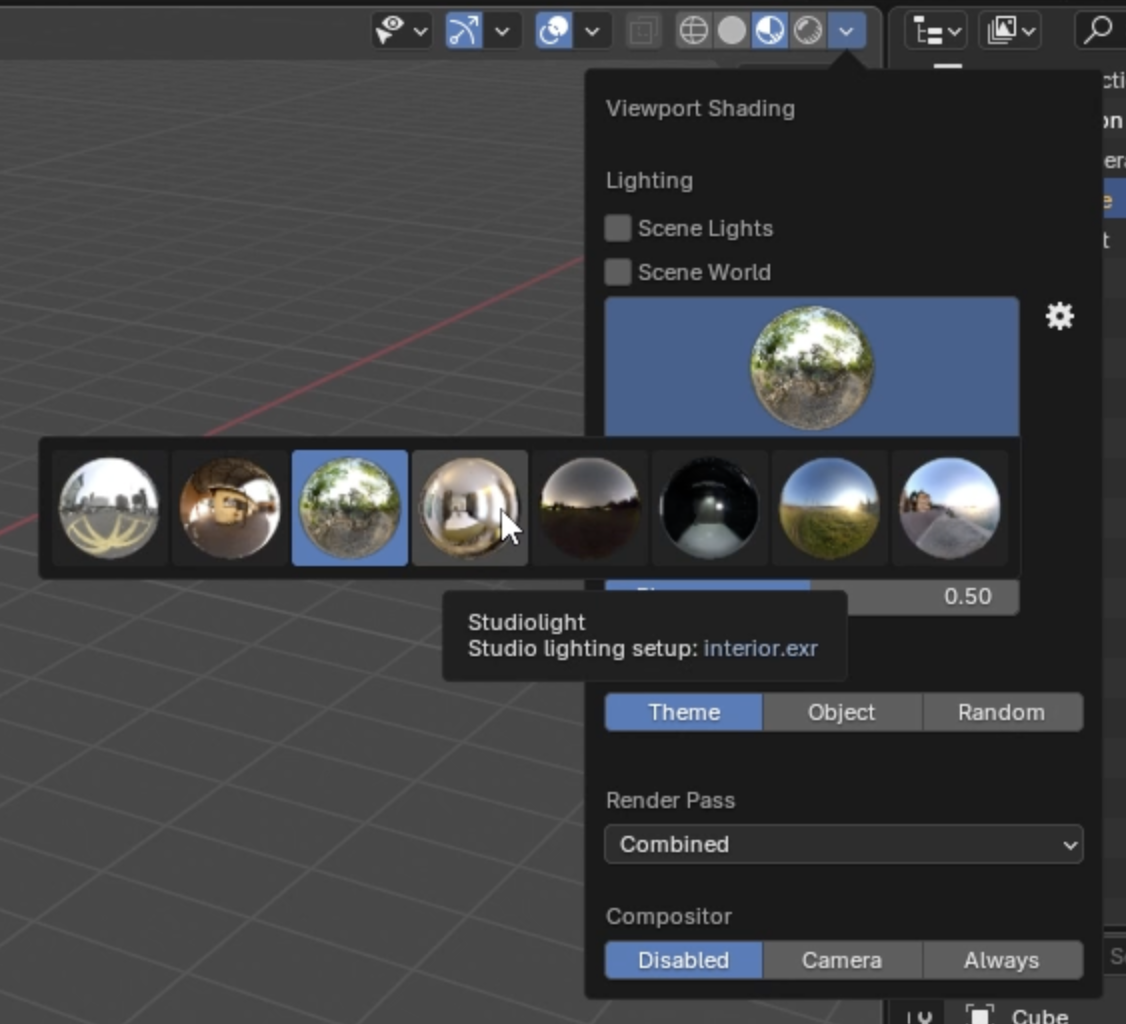
Task: Select the highlighted forest HDRI sphere
Action: [350, 508]
